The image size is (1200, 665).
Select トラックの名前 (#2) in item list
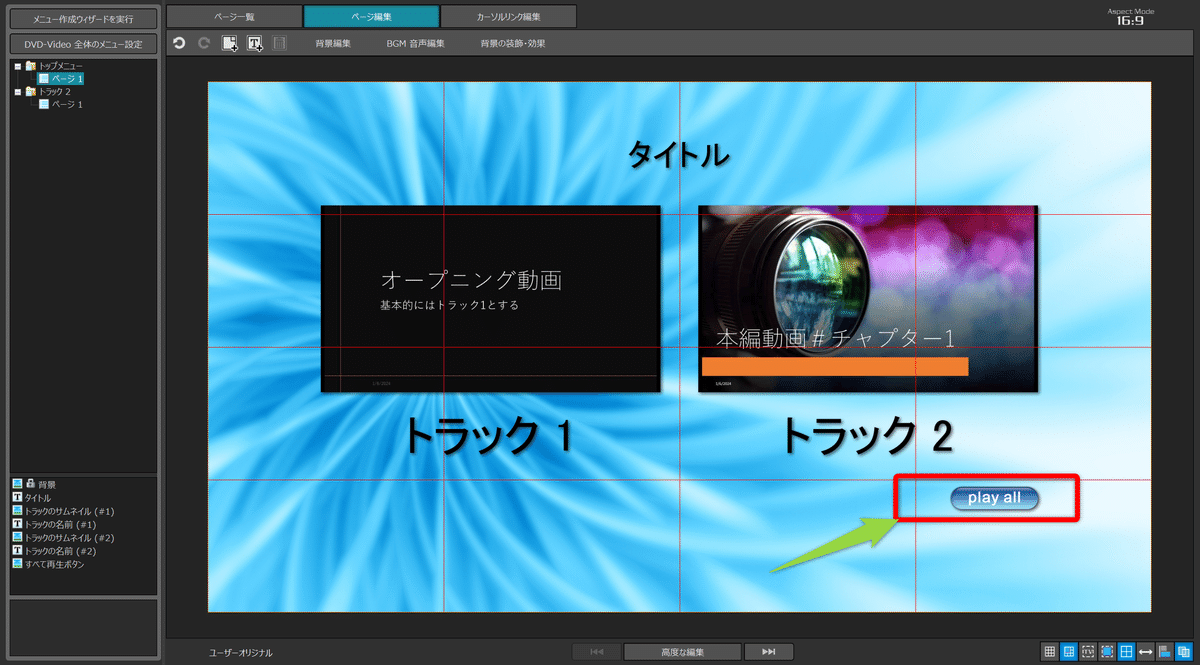click(54, 551)
